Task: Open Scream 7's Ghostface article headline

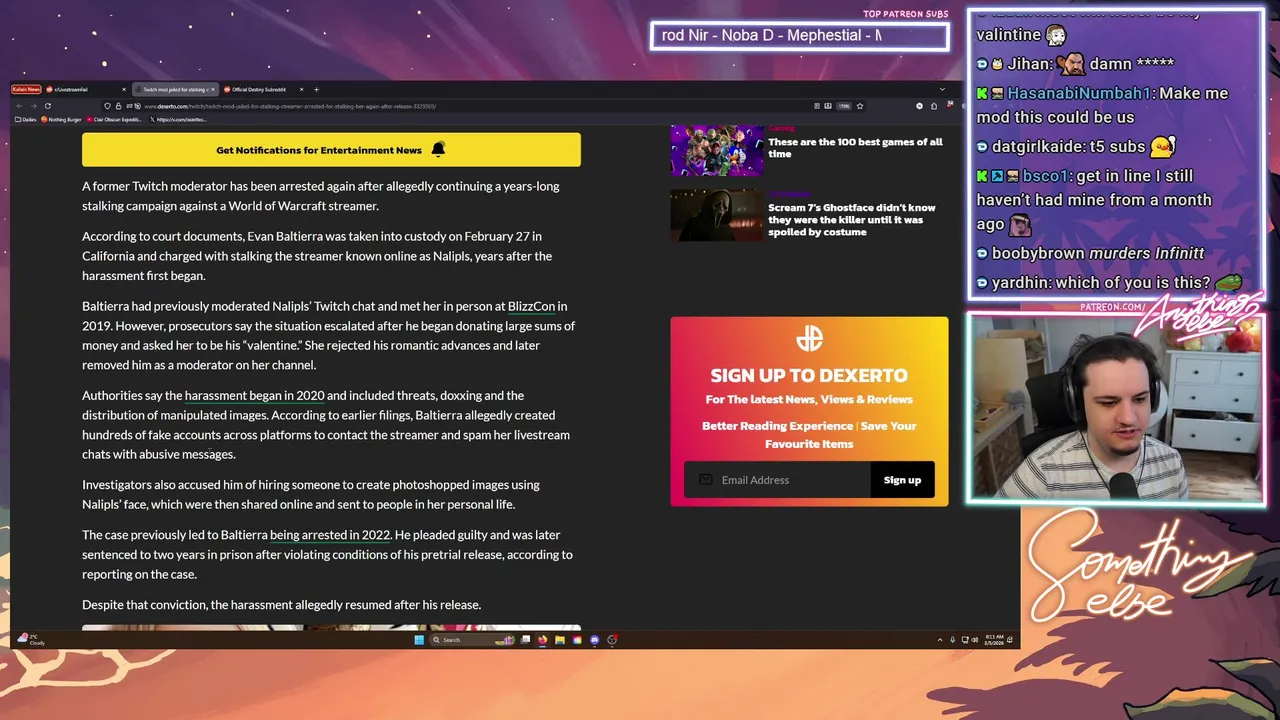Action: click(852, 220)
